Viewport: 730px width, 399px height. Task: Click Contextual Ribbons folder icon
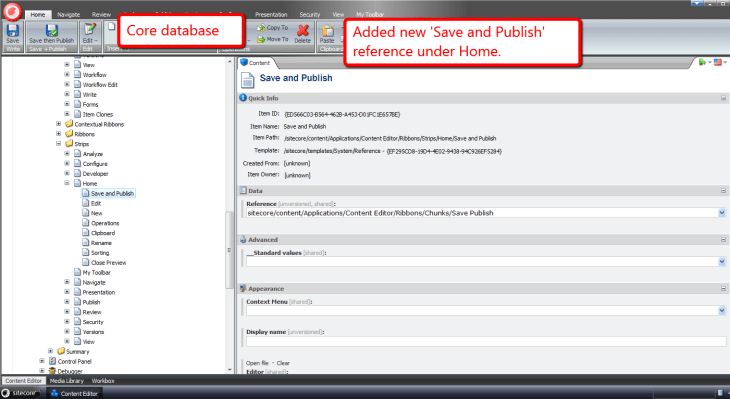pyautogui.click(x=69, y=124)
